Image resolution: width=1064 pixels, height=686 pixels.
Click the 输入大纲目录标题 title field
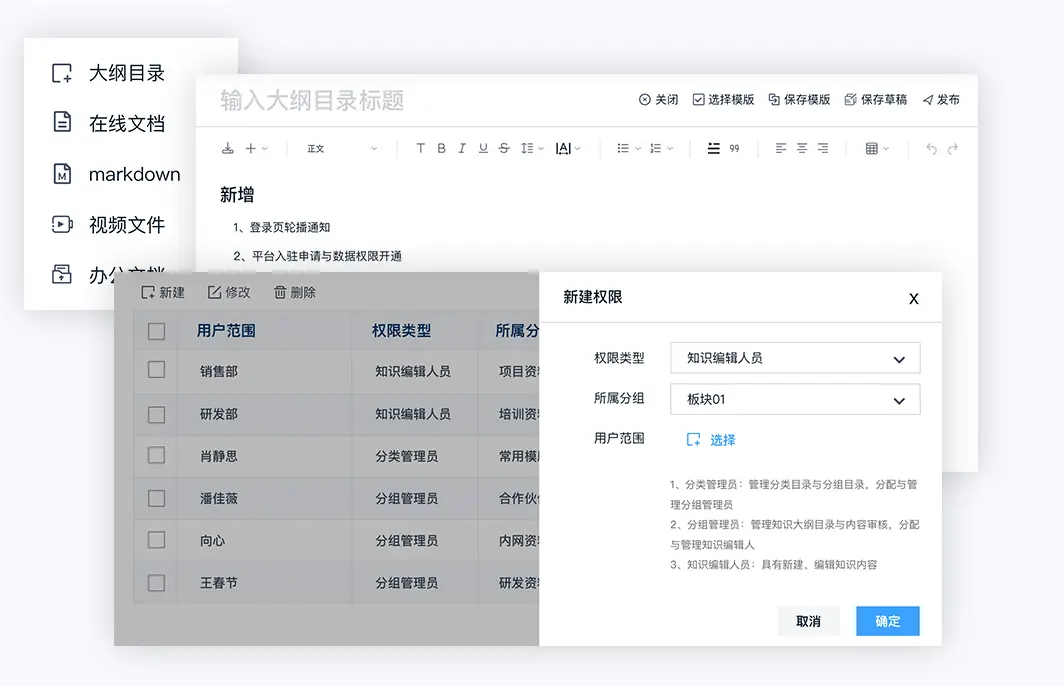click(x=312, y=100)
